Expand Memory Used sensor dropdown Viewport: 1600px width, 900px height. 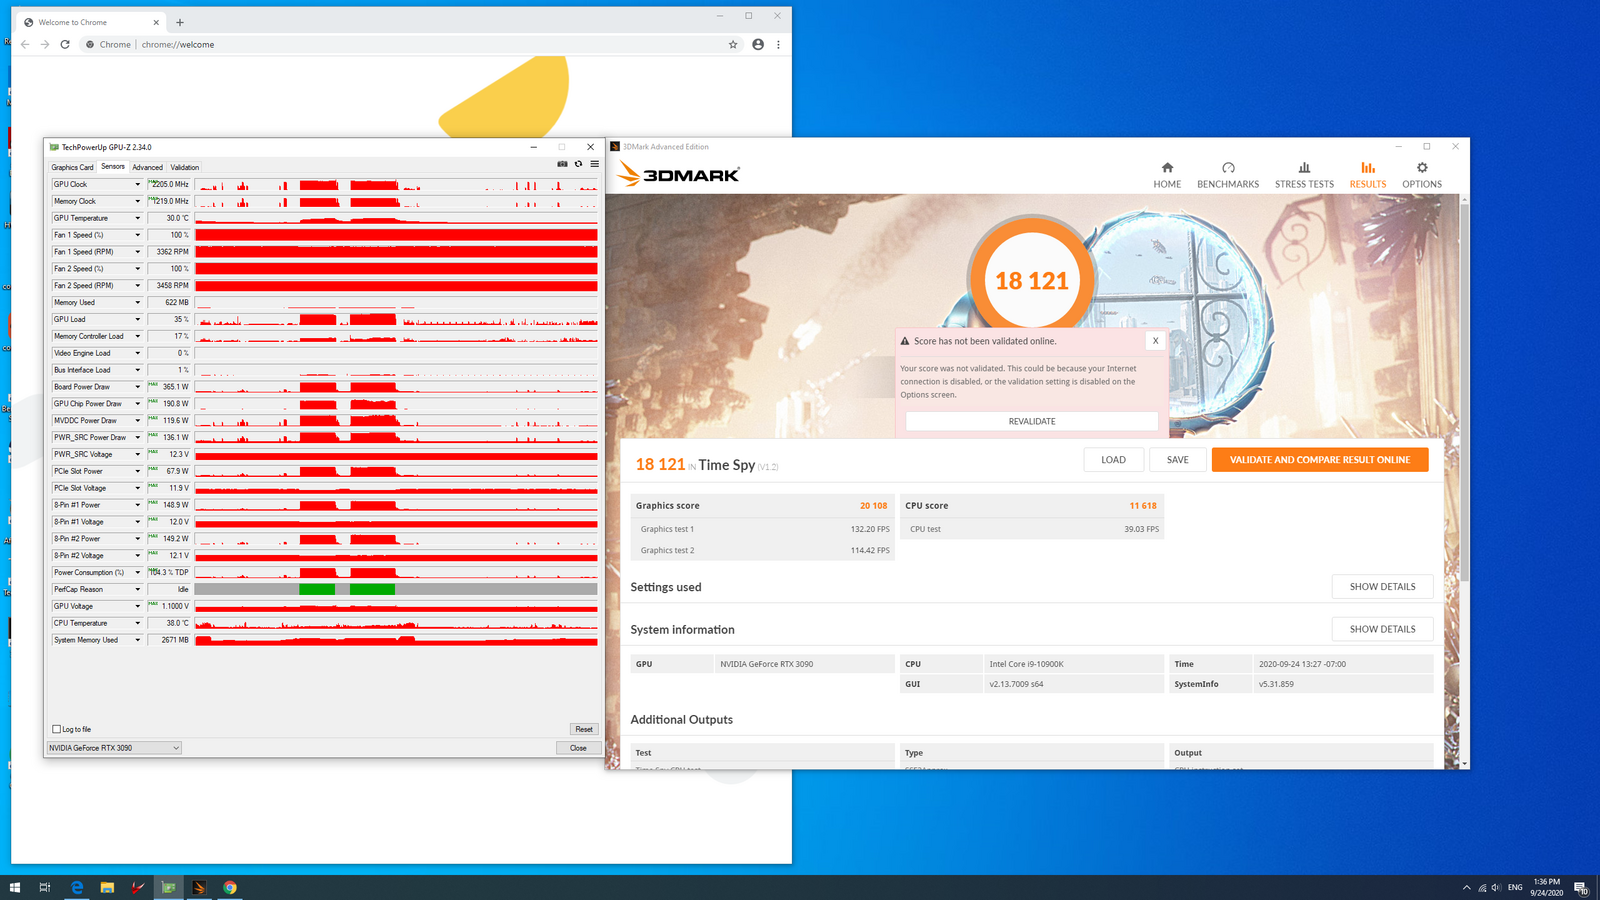point(138,302)
